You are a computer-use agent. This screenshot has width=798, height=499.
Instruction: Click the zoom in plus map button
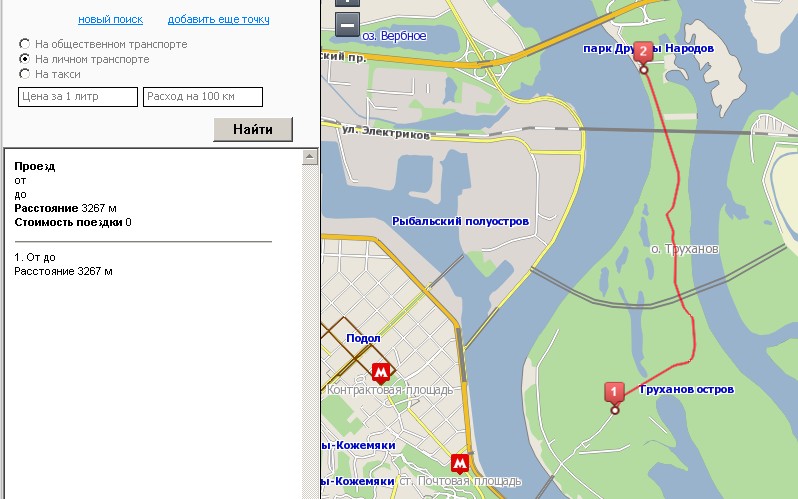[x=347, y=3]
